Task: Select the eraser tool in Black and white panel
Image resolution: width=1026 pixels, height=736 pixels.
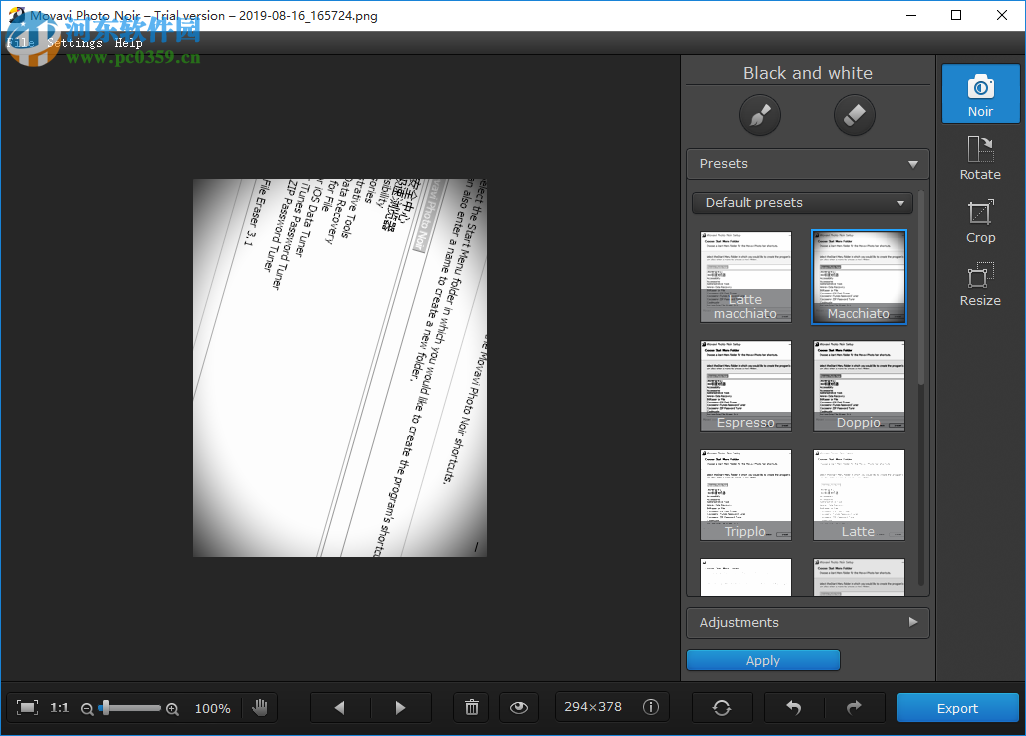Action: pyautogui.click(x=854, y=115)
